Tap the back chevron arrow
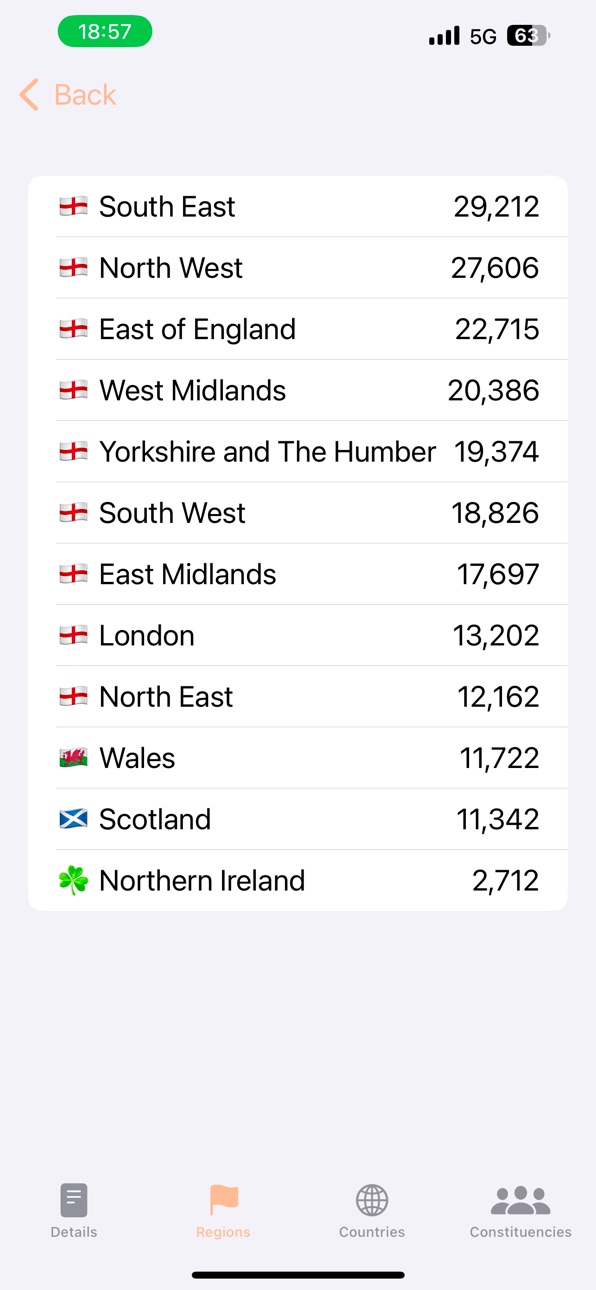 (x=29, y=95)
